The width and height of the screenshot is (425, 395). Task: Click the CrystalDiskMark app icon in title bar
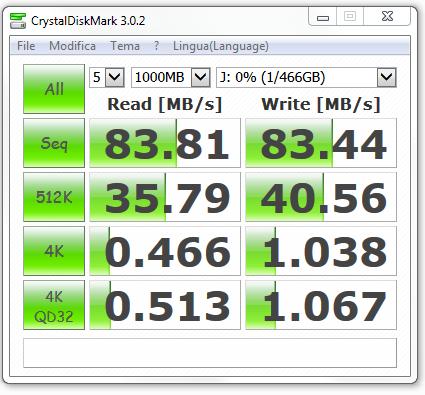[18, 21]
